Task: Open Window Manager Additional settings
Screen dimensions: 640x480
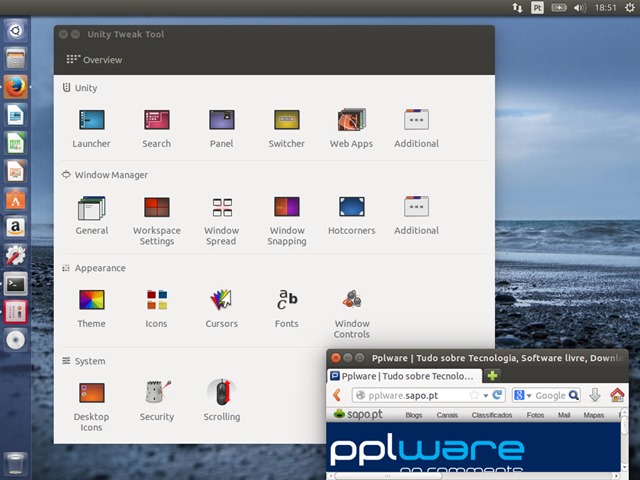Action: [416, 216]
